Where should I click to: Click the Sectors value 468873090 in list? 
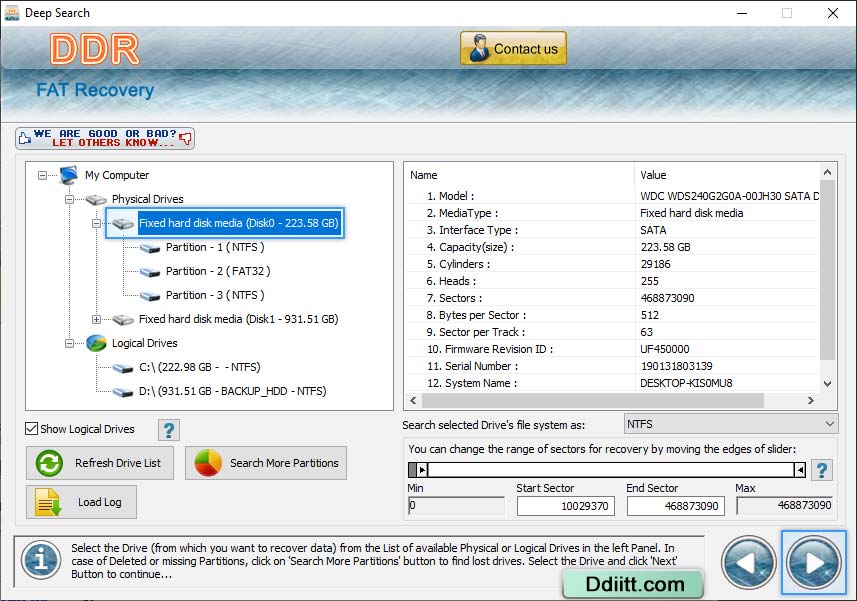667,298
